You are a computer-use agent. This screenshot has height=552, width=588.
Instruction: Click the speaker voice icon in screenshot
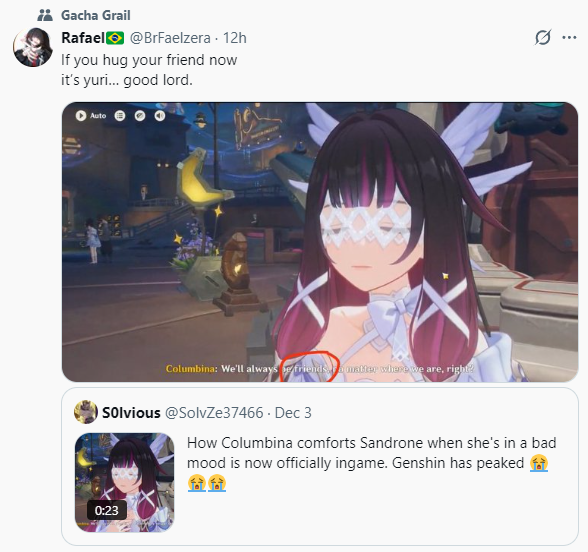pos(160,116)
